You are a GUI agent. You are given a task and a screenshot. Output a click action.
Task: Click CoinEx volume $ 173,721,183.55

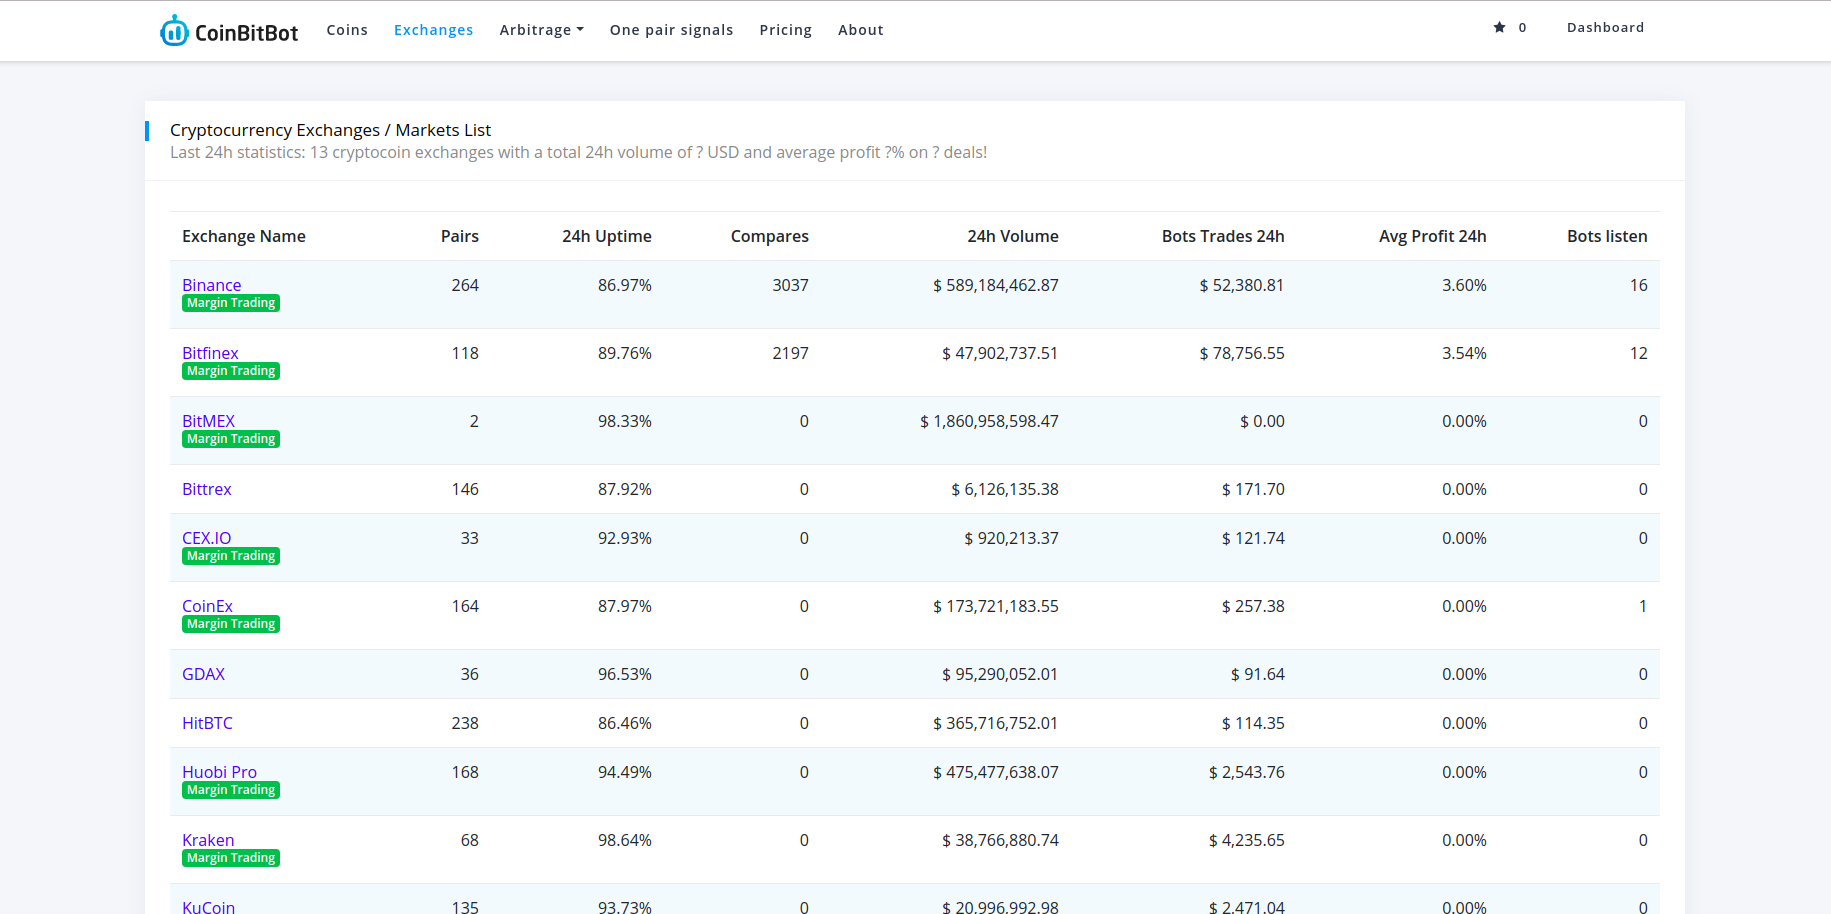tap(996, 606)
